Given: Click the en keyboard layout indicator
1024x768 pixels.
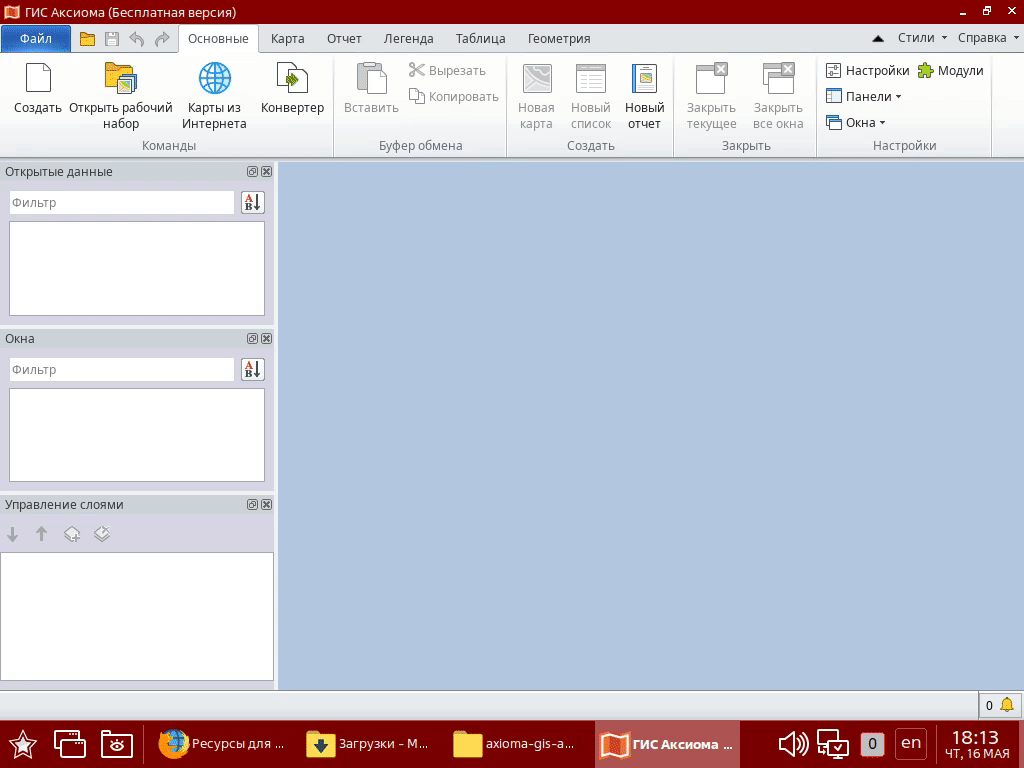Looking at the screenshot, I should (x=910, y=743).
